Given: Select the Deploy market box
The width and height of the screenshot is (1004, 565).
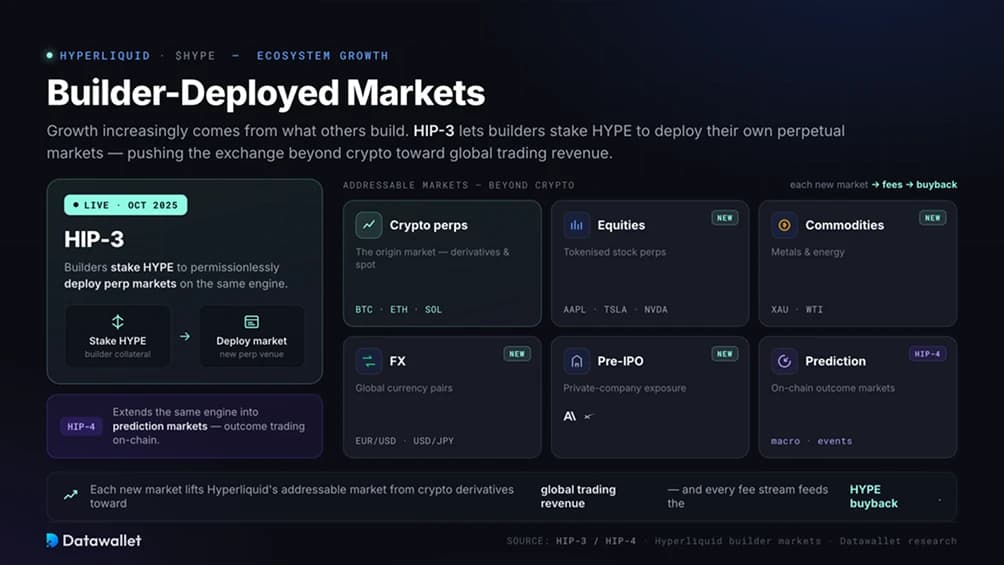Looking at the screenshot, I should (x=252, y=336).
